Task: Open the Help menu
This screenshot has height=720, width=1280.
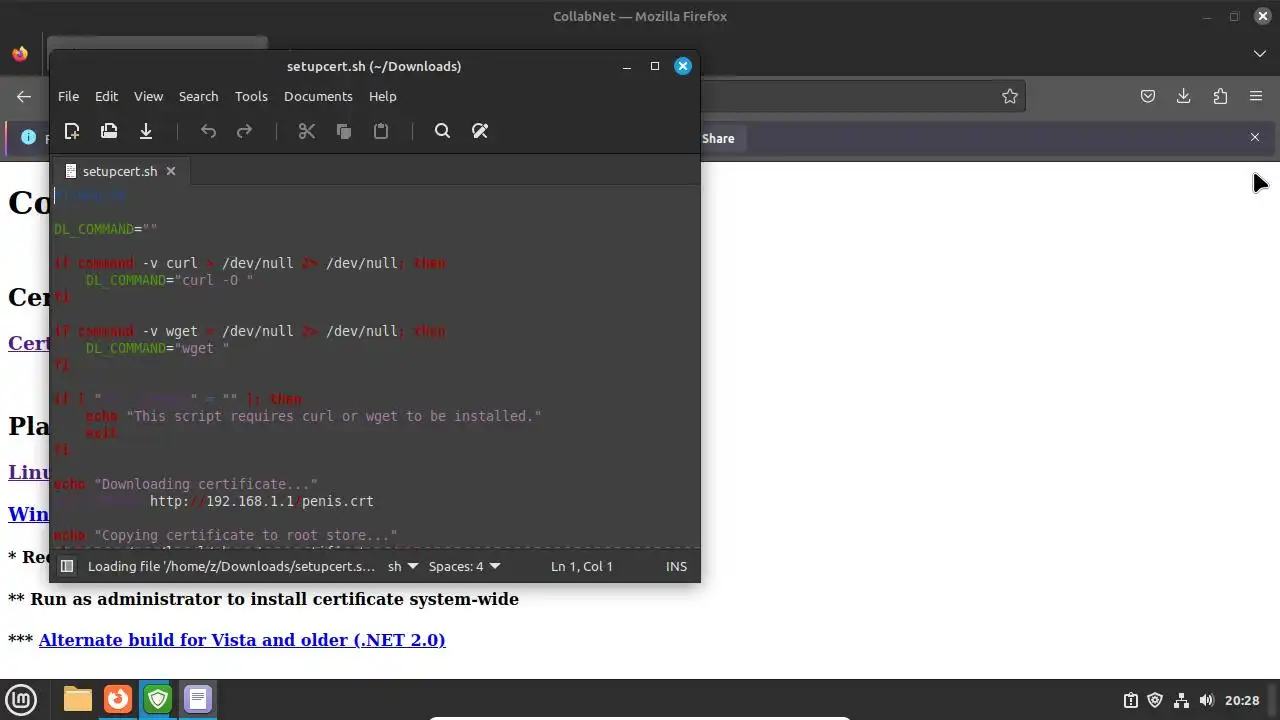Action: (382, 96)
